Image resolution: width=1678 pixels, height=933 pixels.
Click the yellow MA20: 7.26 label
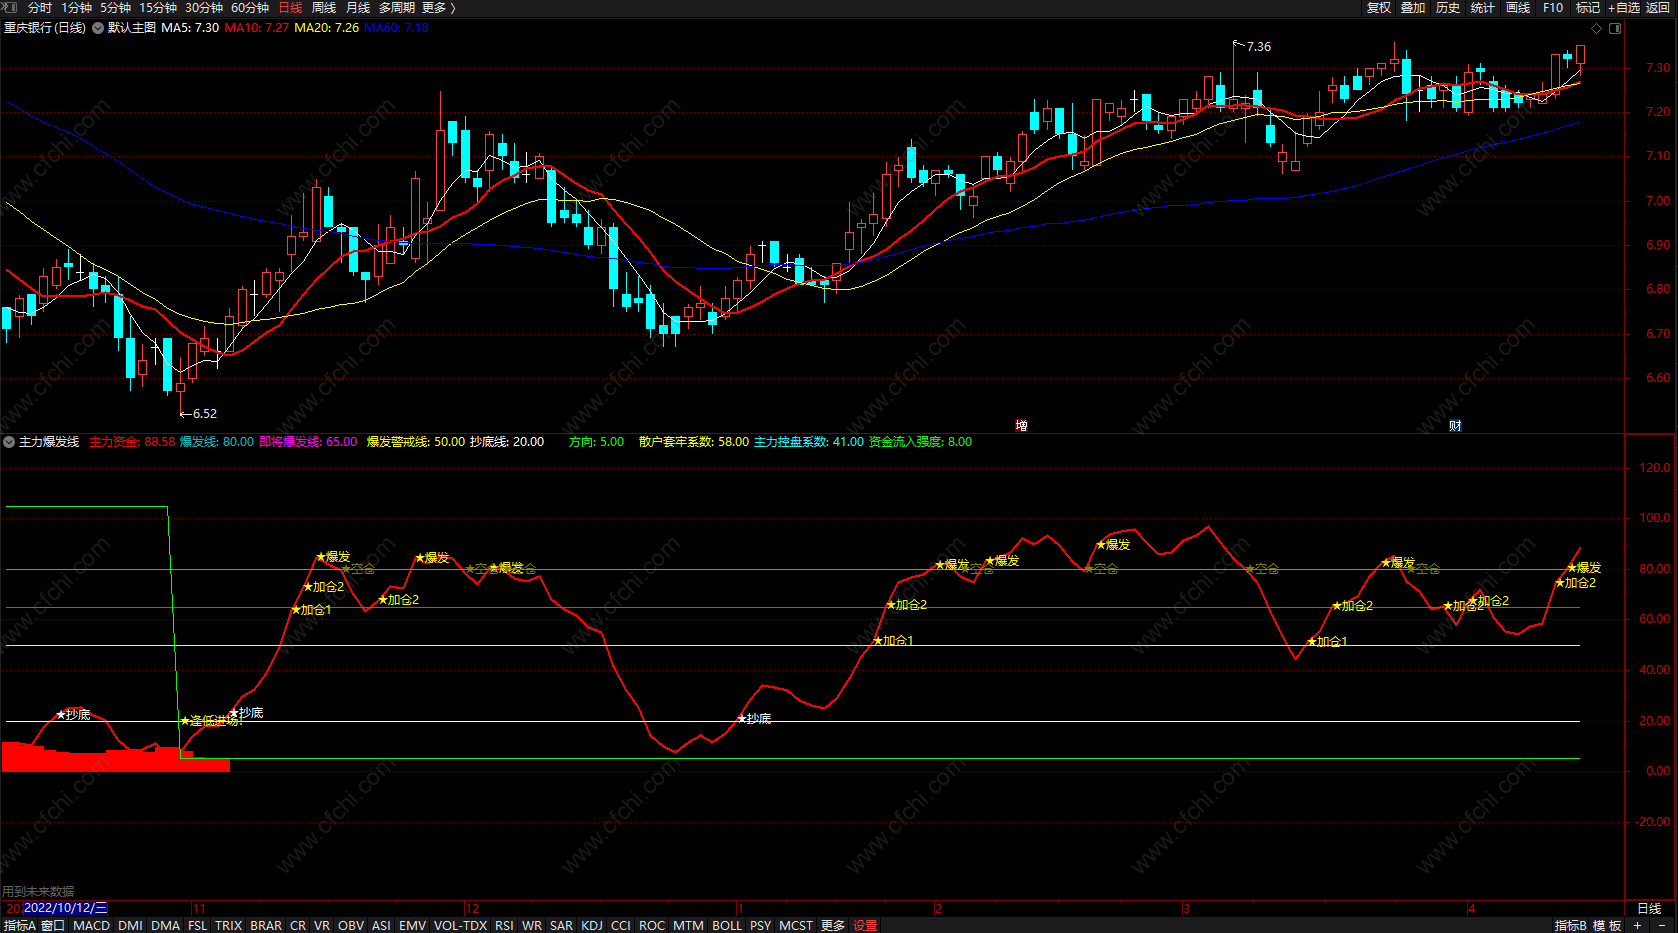327,28
